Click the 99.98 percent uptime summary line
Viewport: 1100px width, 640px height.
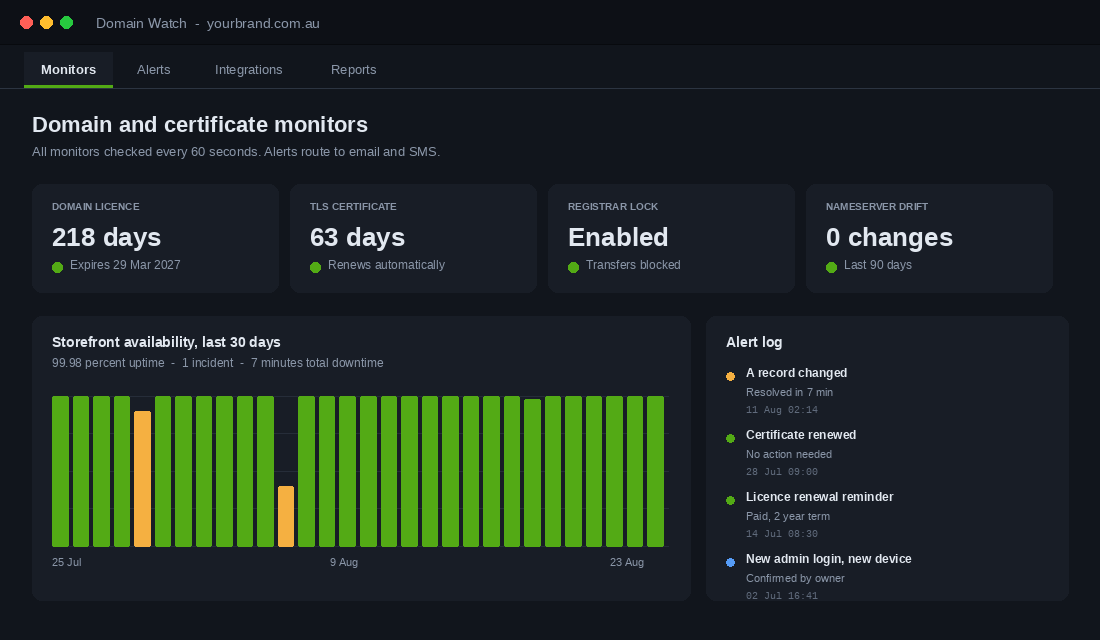click(x=217, y=363)
